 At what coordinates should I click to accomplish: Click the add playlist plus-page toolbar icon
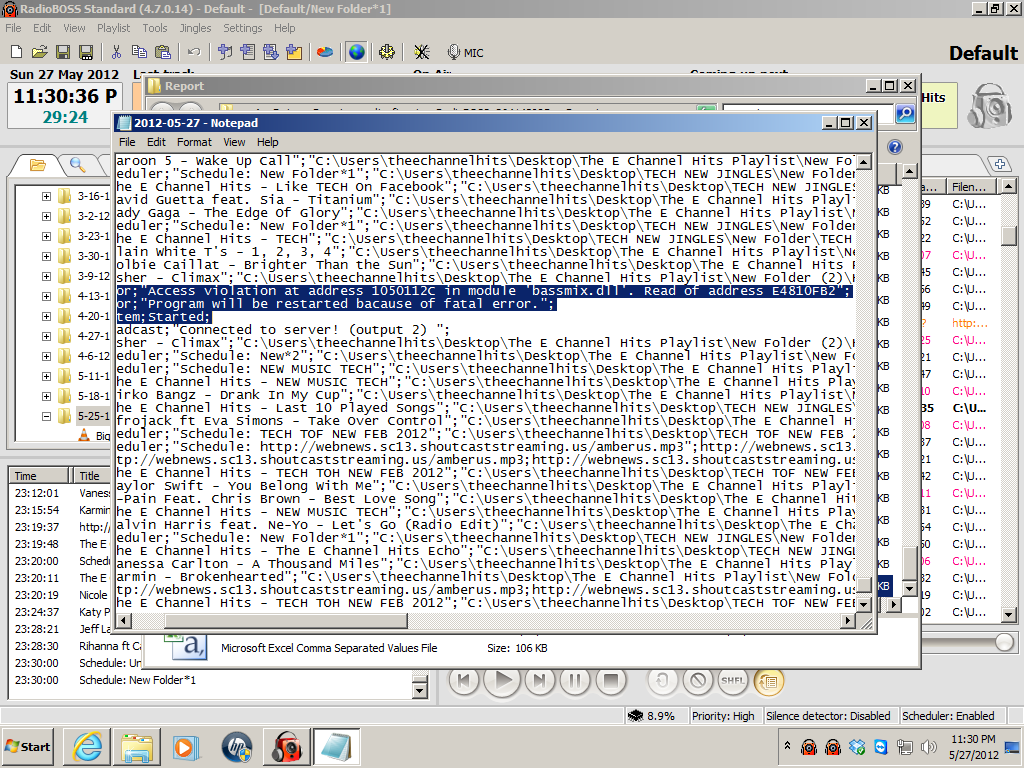(248, 52)
